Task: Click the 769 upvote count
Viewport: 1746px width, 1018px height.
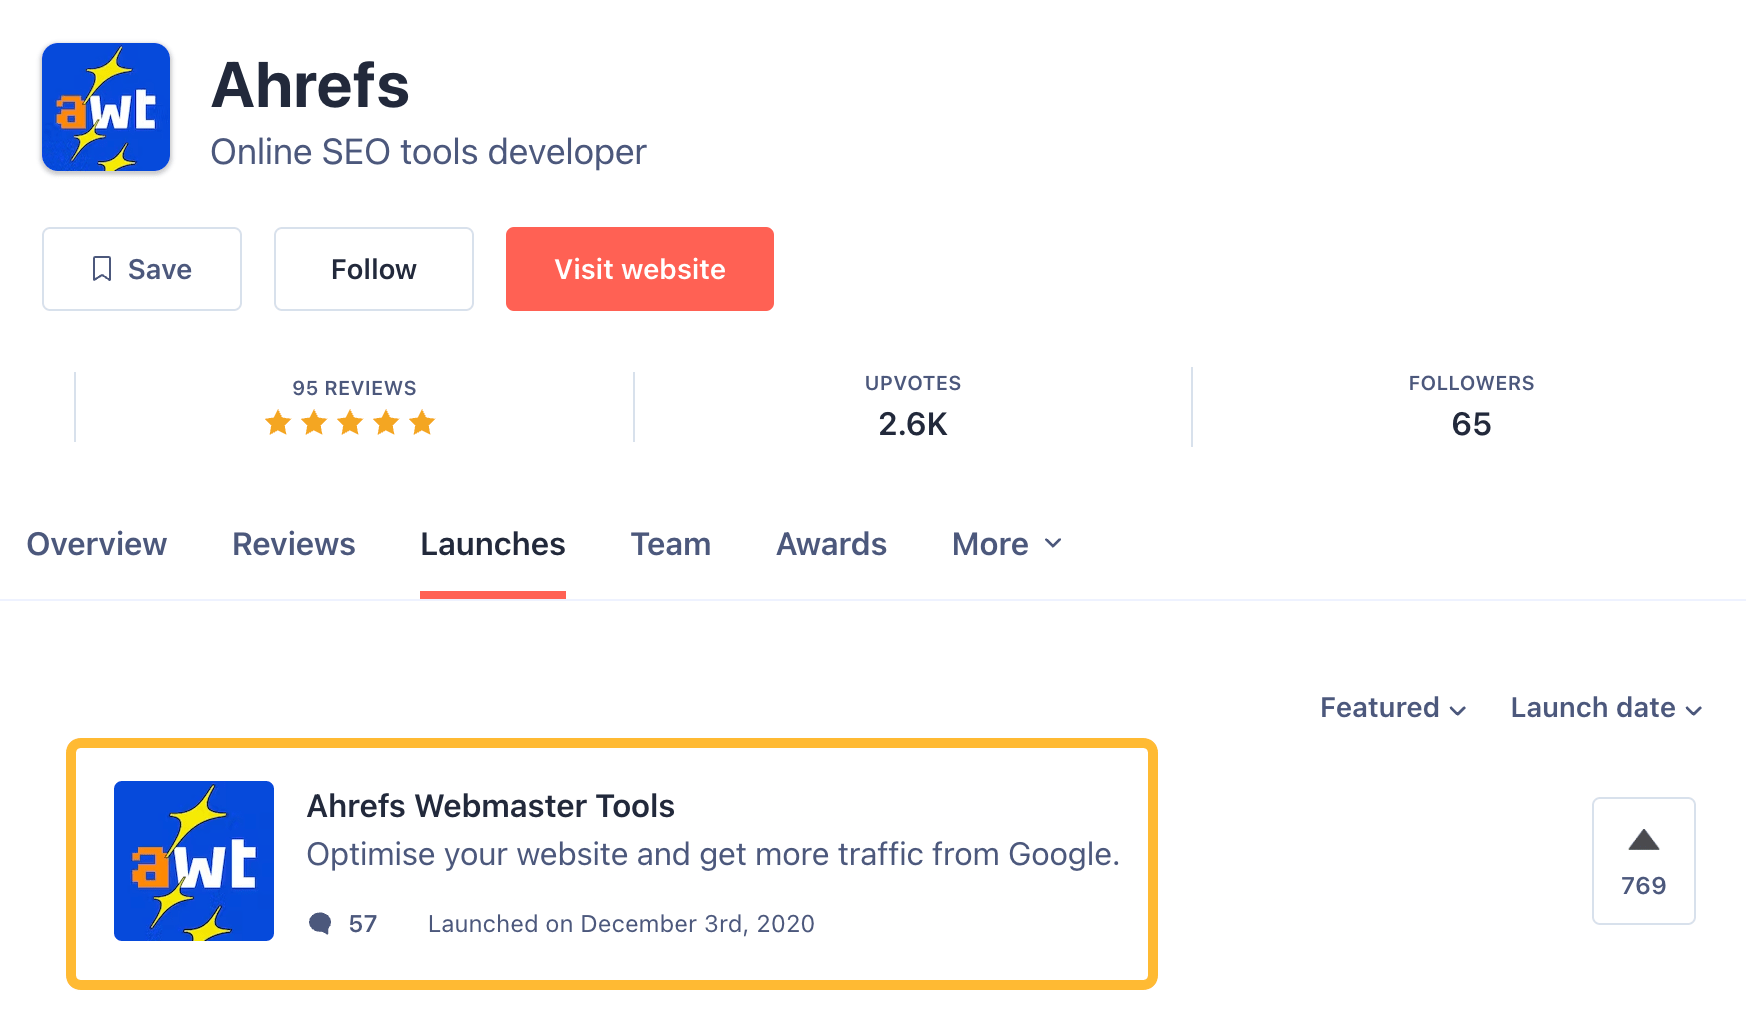Action: click(1642, 884)
